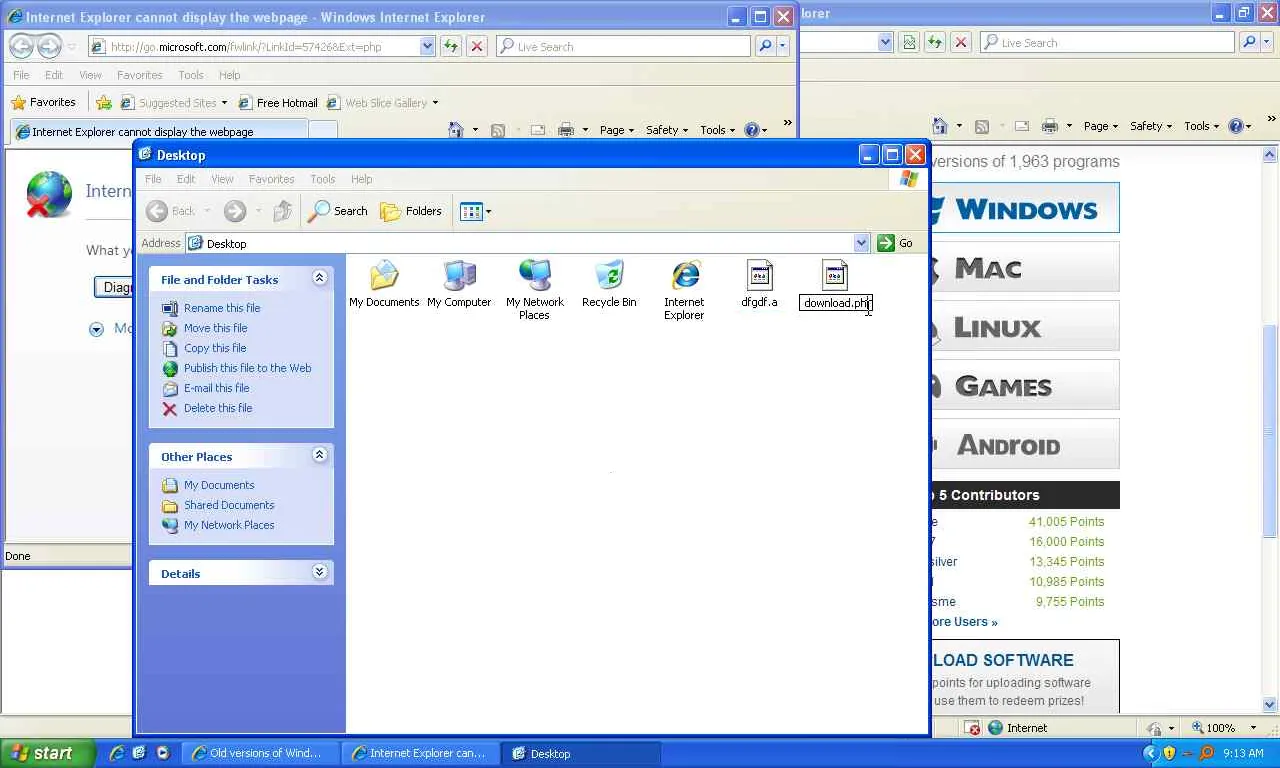The width and height of the screenshot is (1280, 768).
Task: Click the Stop button in back IE window
Action: coord(961,42)
